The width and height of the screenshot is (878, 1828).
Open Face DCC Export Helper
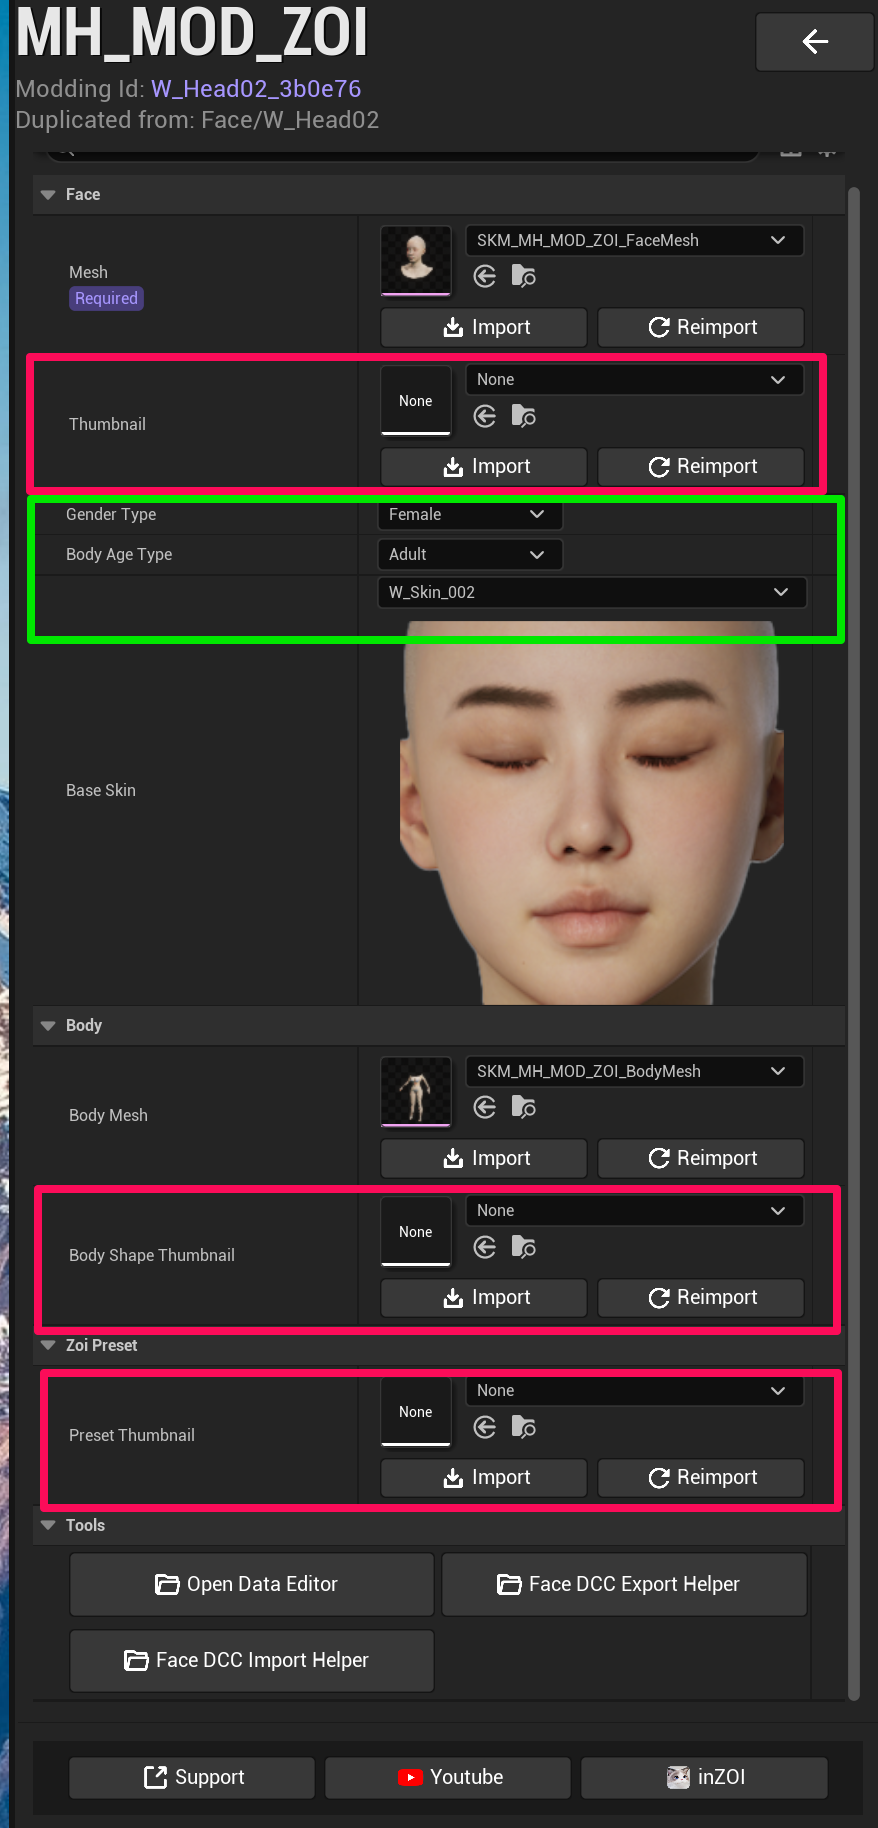point(624,1585)
